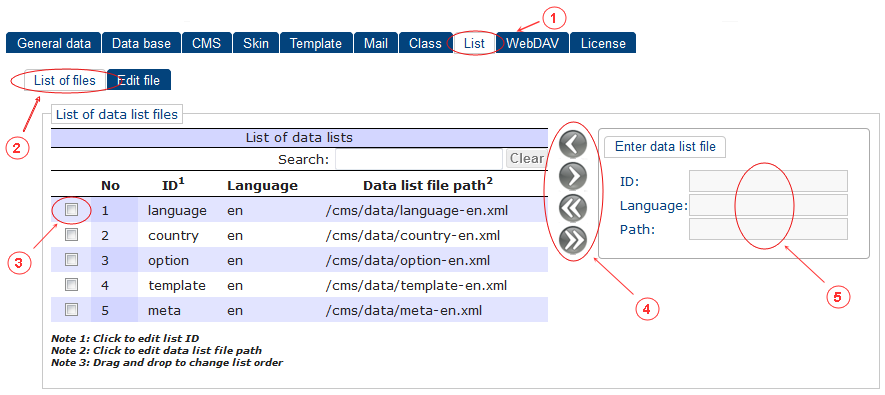Screen dimensions: 885x395
Task: Click row number 3 cell
Action: [x=115, y=260]
